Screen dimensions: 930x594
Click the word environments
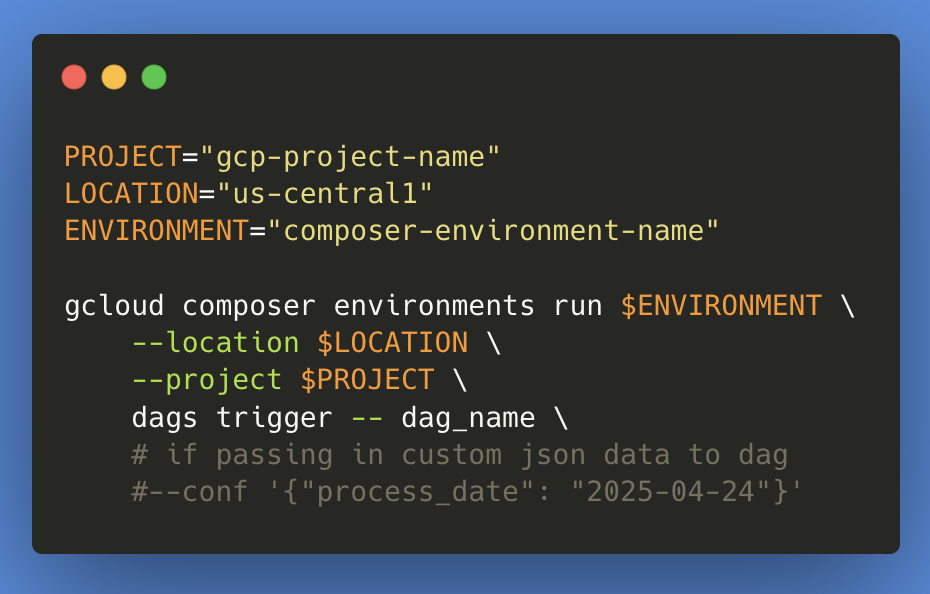[x=434, y=306]
